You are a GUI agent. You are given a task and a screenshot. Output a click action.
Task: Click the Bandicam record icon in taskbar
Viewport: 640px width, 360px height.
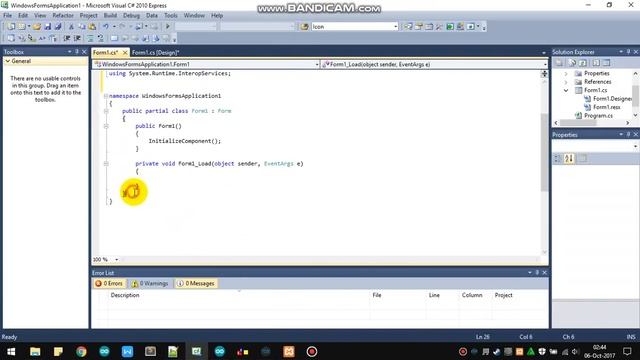click(312, 351)
